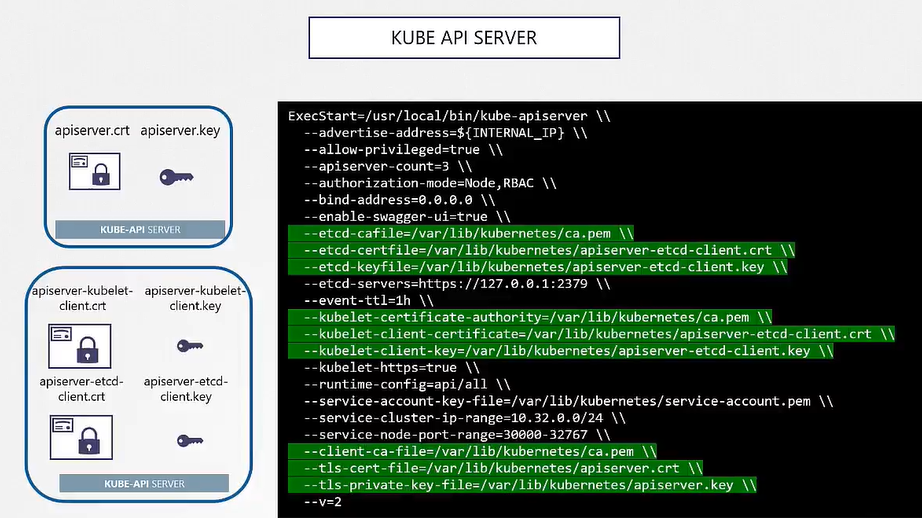This screenshot has height=518, width=922.
Task: Select the apiserver-kubelet-client.crt certificate icon
Action: coord(78,344)
